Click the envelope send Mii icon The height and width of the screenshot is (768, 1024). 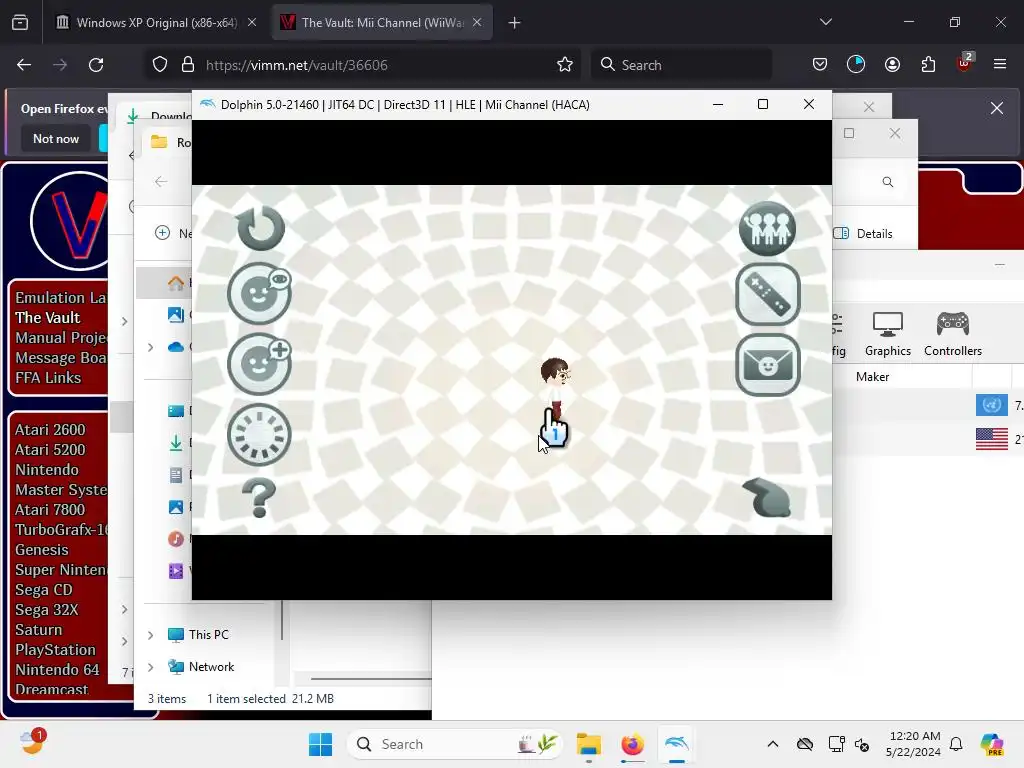[x=767, y=365]
